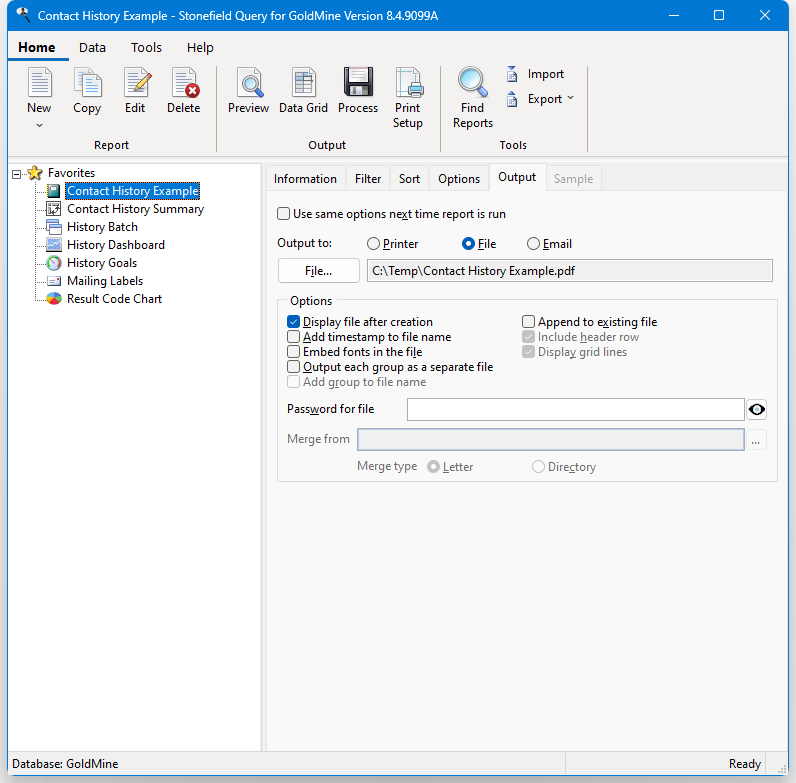Click the Delete report icon
This screenshot has height=783, width=796.
[184, 82]
